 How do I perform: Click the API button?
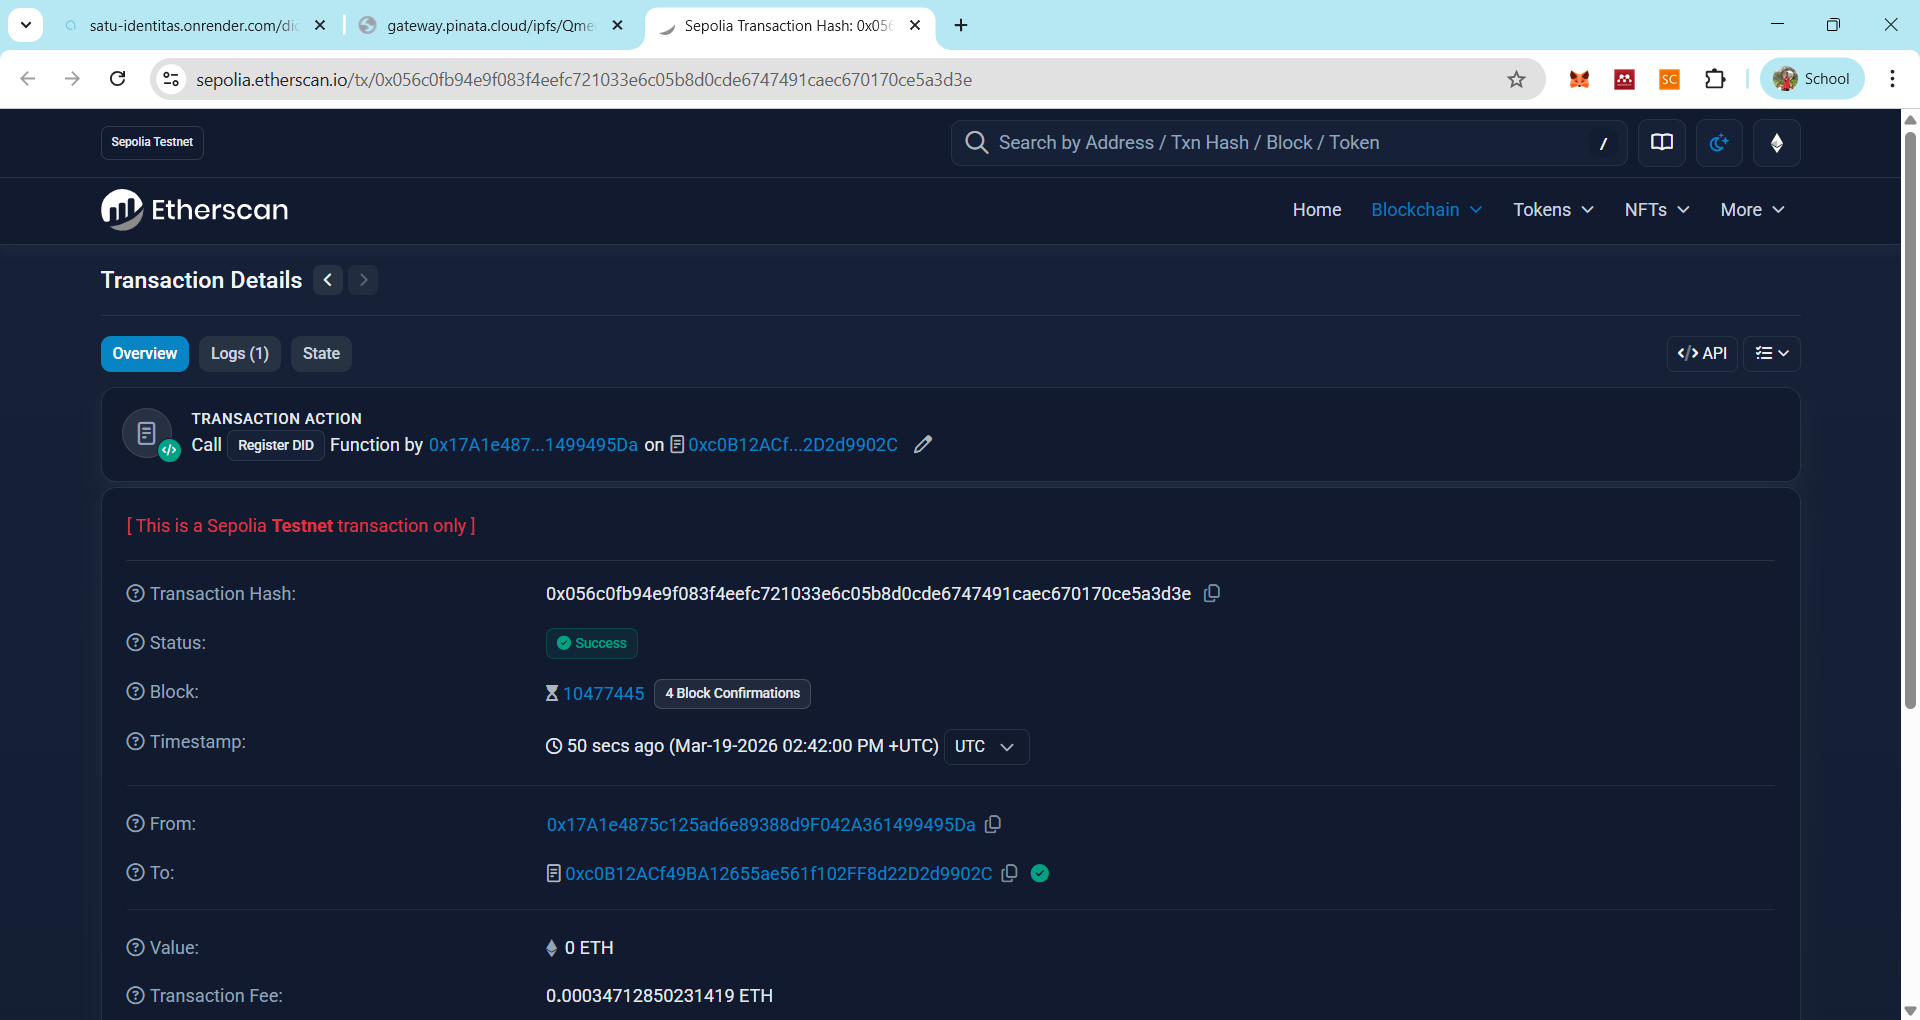(1702, 354)
